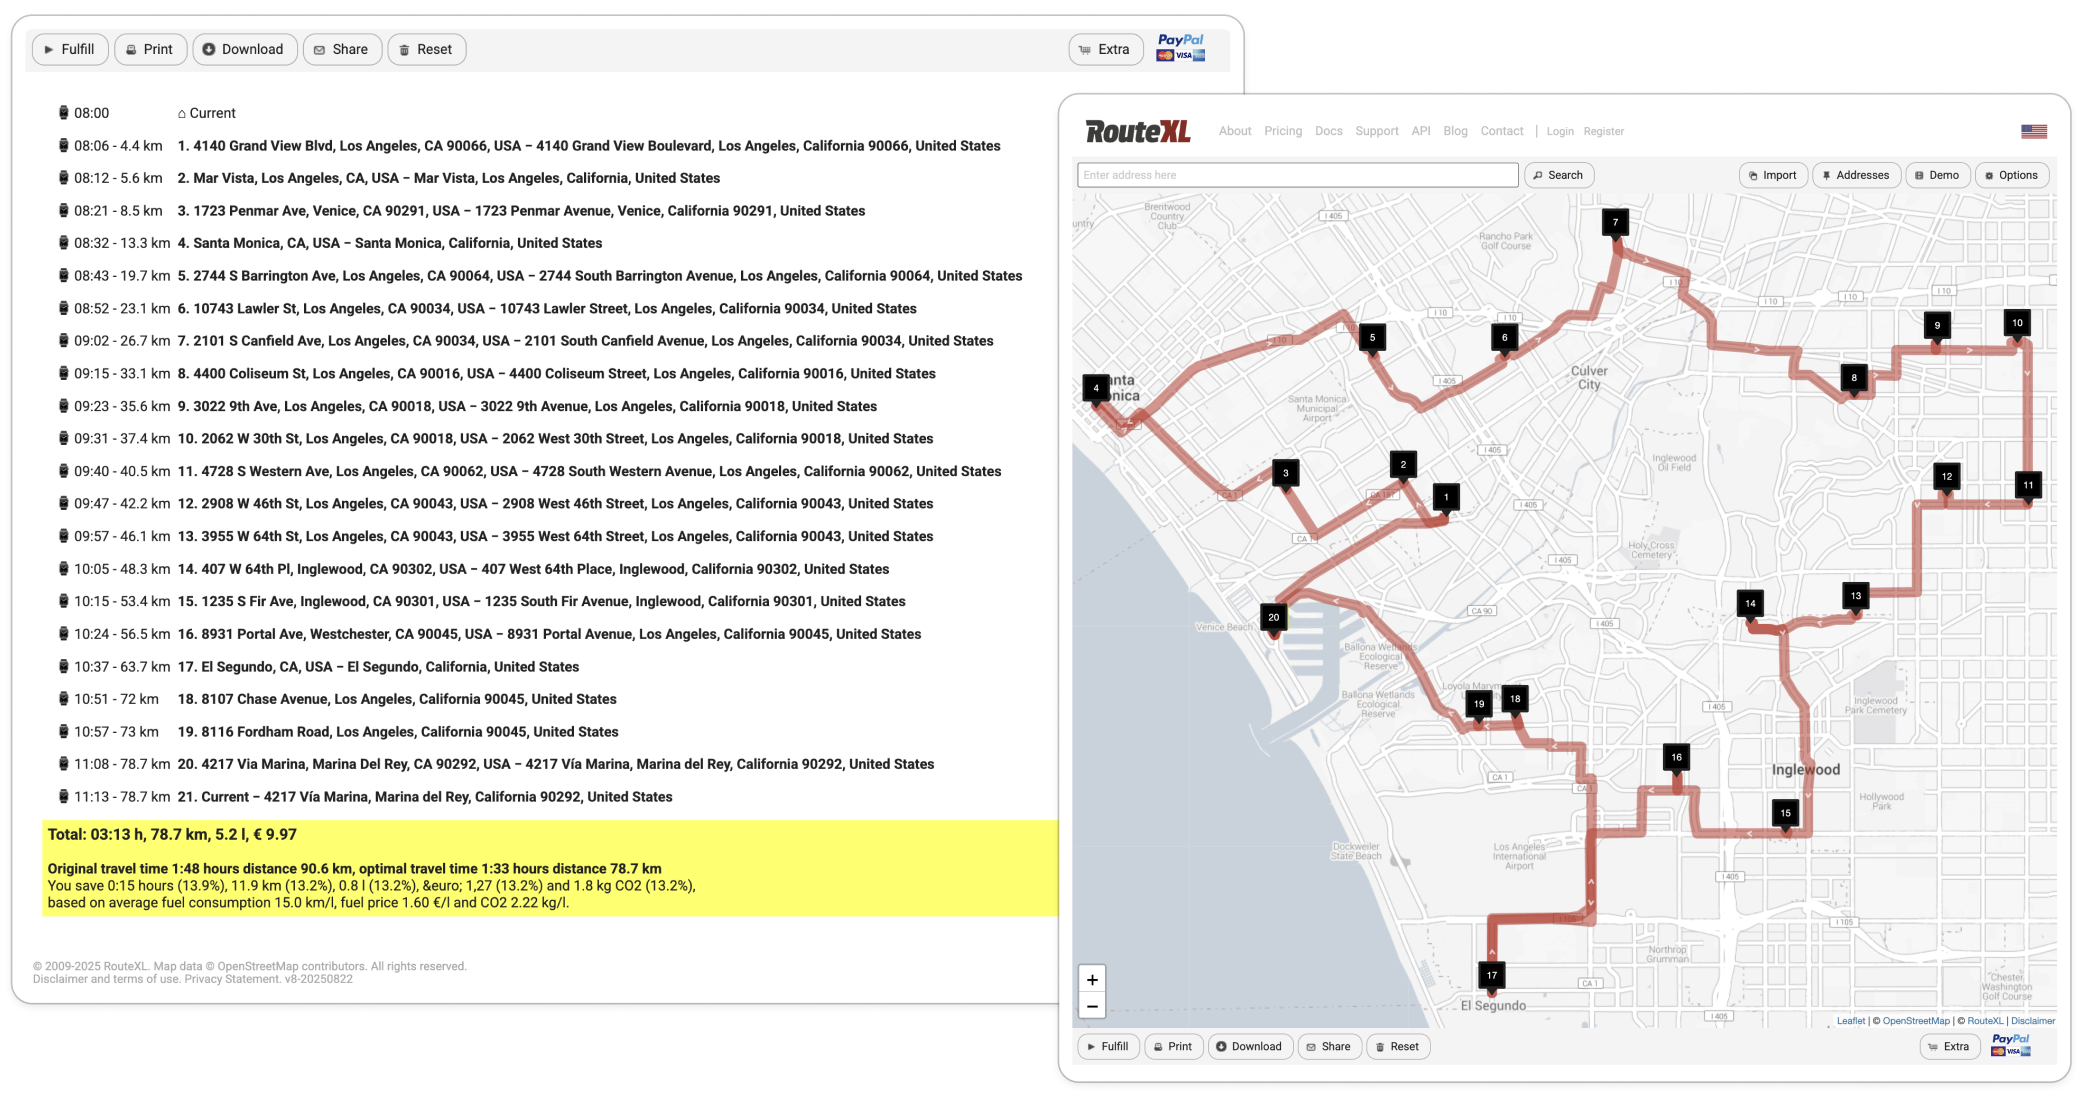This screenshot has height=1104, width=2090.
Task: Open the Addresses panel button
Action: tap(1856, 175)
